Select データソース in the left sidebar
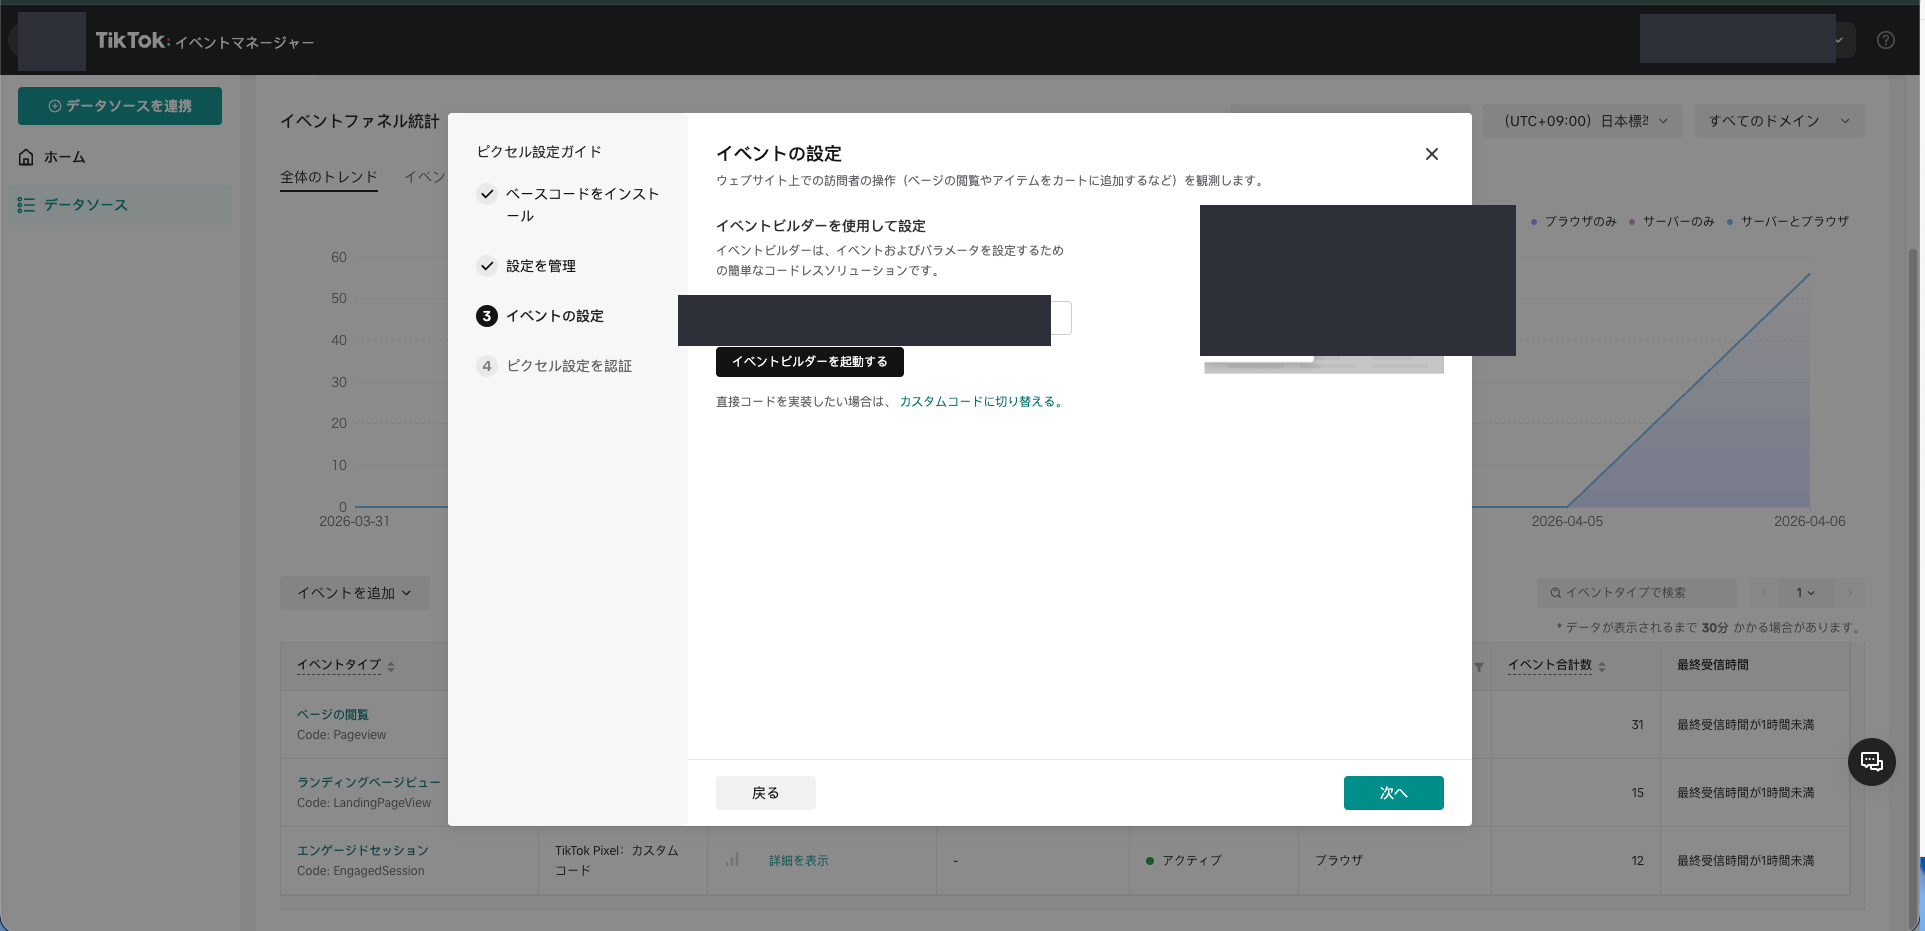Image resolution: width=1925 pixels, height=931 pixels. pos(84,205)
